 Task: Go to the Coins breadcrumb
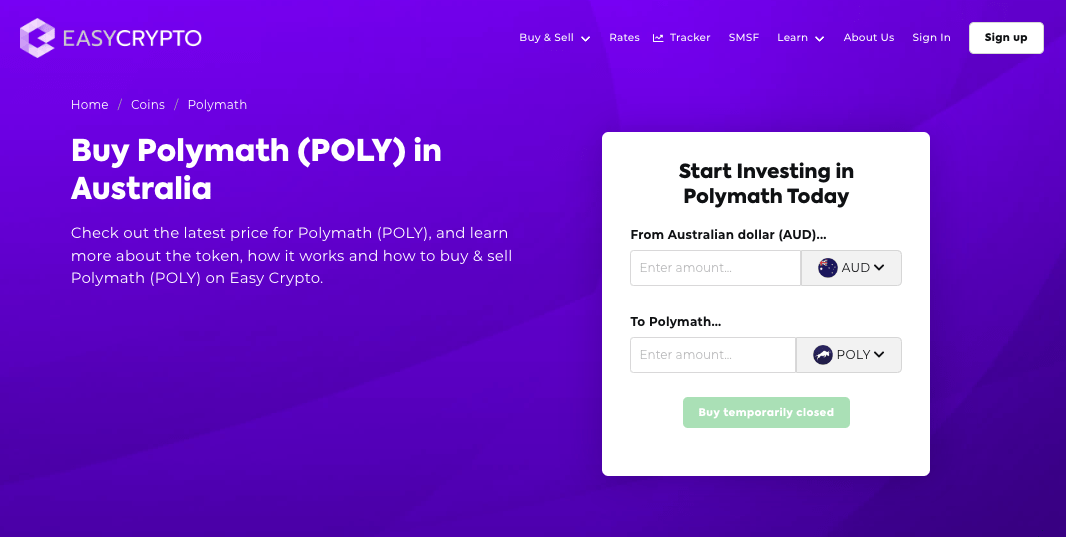point(148,105)
